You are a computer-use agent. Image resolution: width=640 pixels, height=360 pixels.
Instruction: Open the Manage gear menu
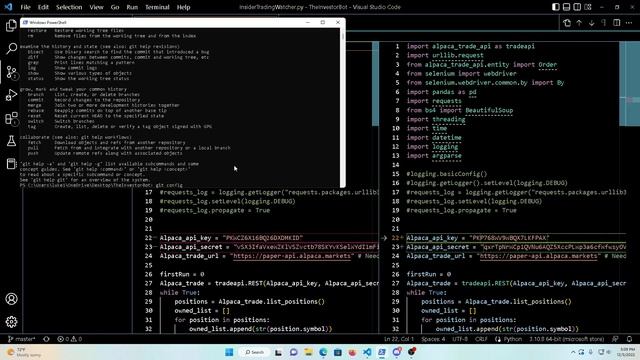pos(11,322)
